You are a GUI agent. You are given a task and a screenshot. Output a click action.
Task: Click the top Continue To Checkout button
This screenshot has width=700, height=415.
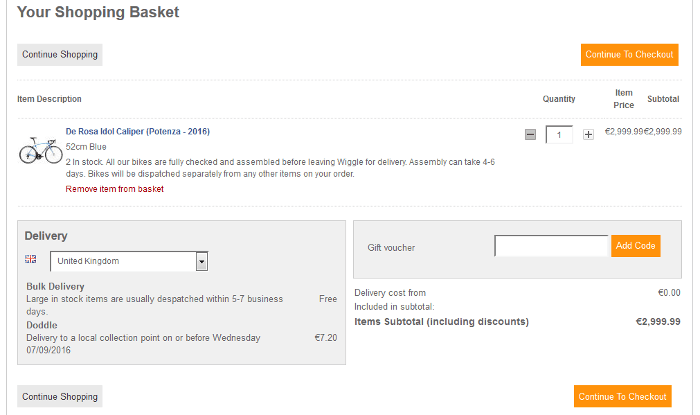pos(629,54)
